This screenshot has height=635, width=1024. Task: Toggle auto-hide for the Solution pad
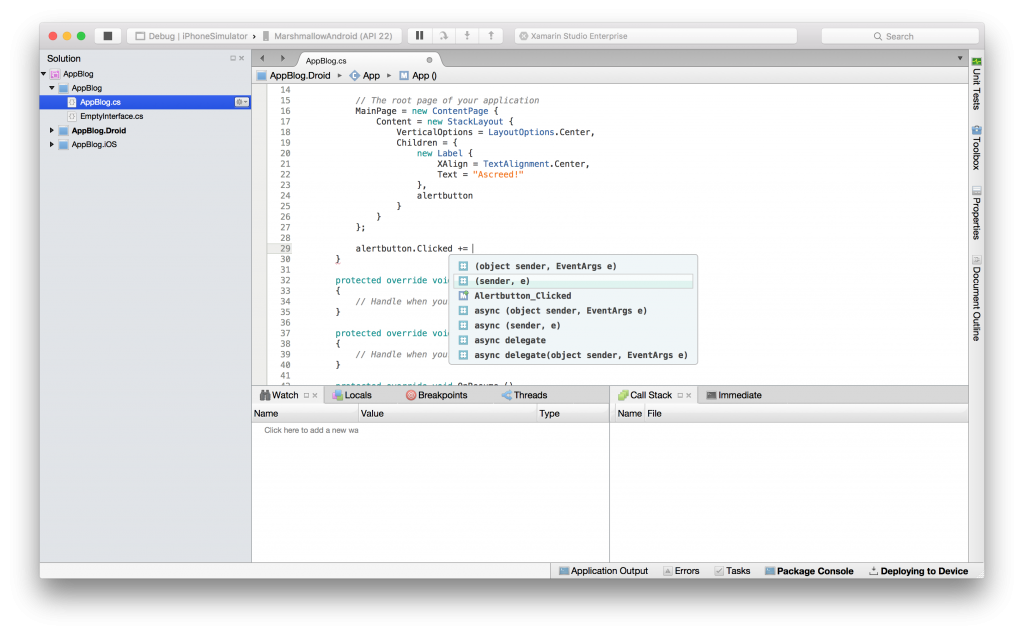tap(232, 58)
